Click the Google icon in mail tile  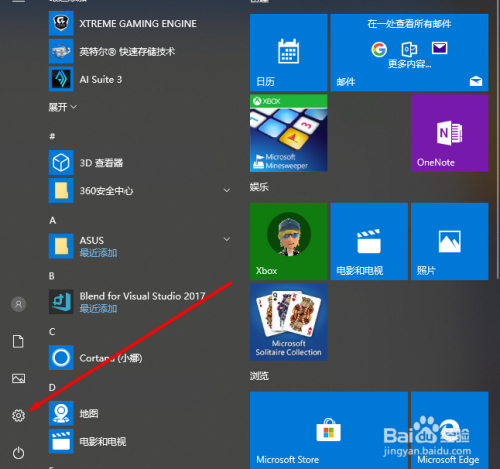[379, 50]
